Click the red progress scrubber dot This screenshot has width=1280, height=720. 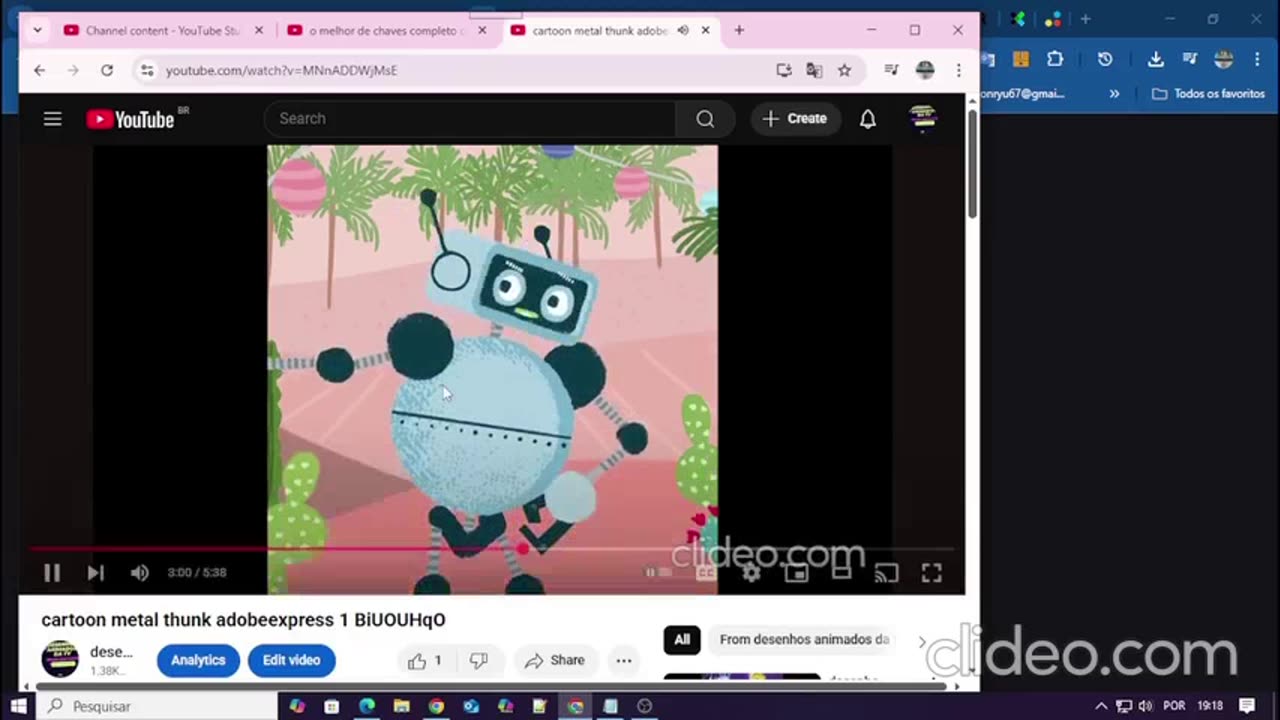pyautogui.click(x=522, y=548)
